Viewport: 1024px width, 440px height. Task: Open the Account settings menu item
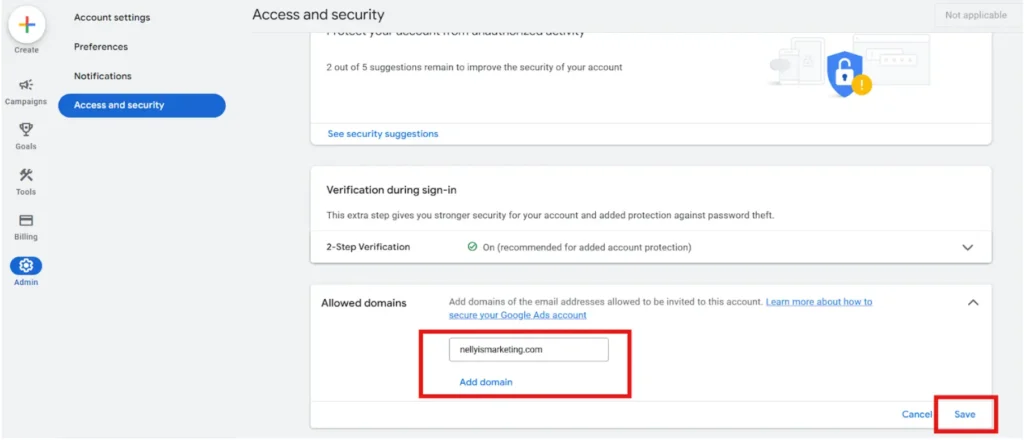pos(112,18)
